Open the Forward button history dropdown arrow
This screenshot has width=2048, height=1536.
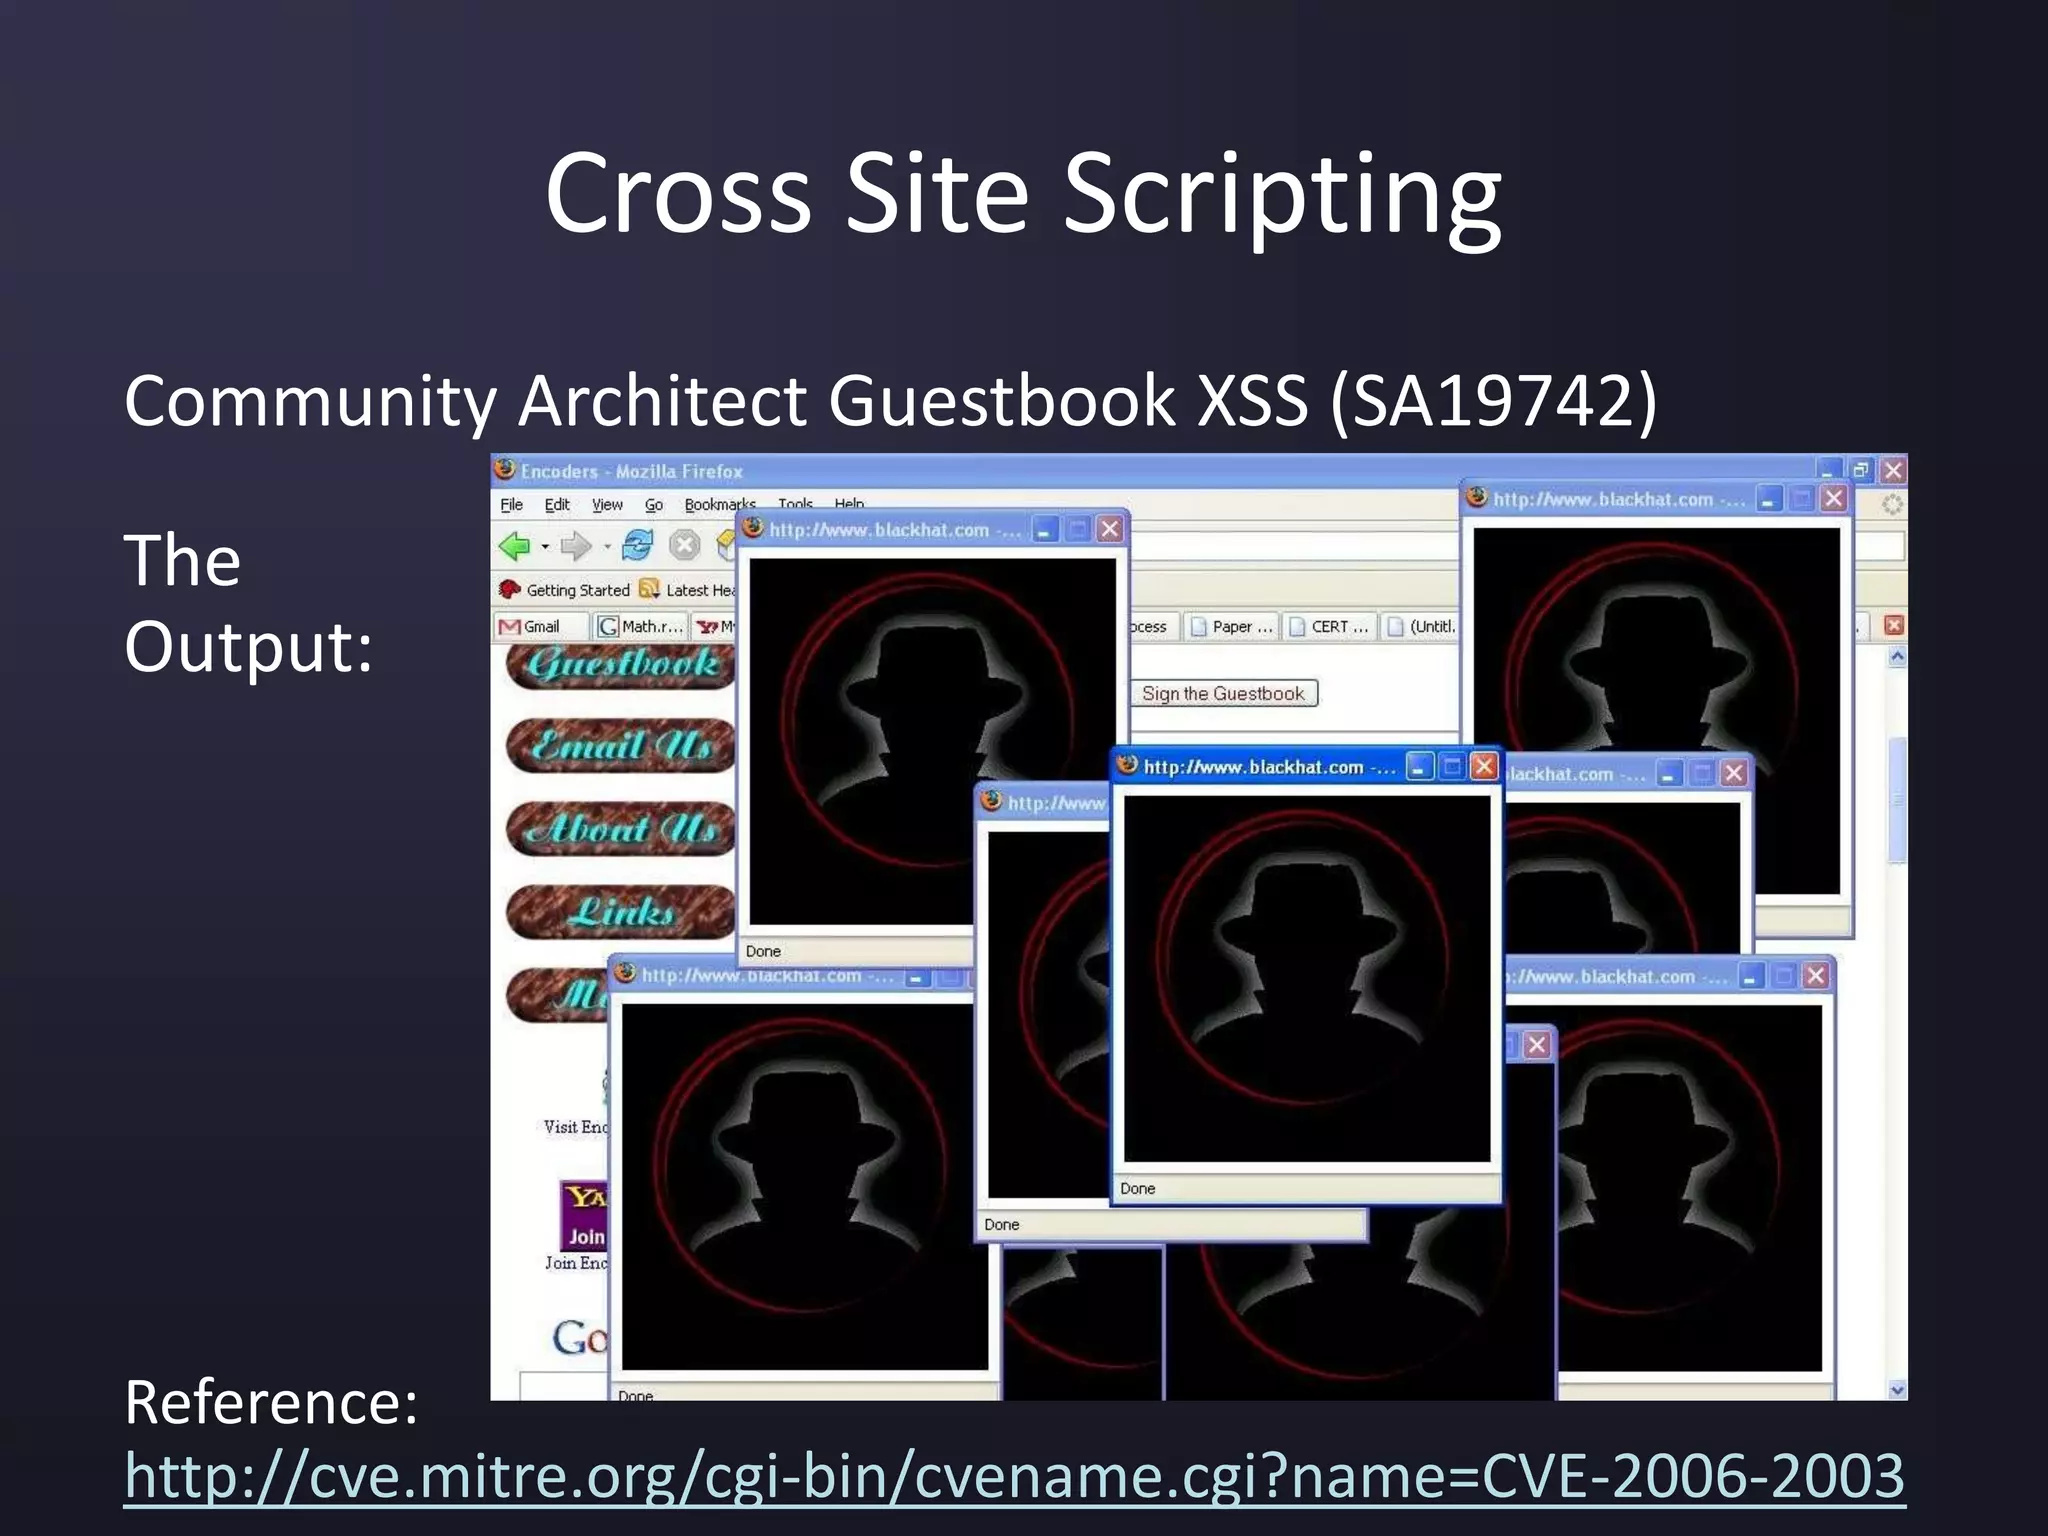pyautogui.click(x=607, y=547)
